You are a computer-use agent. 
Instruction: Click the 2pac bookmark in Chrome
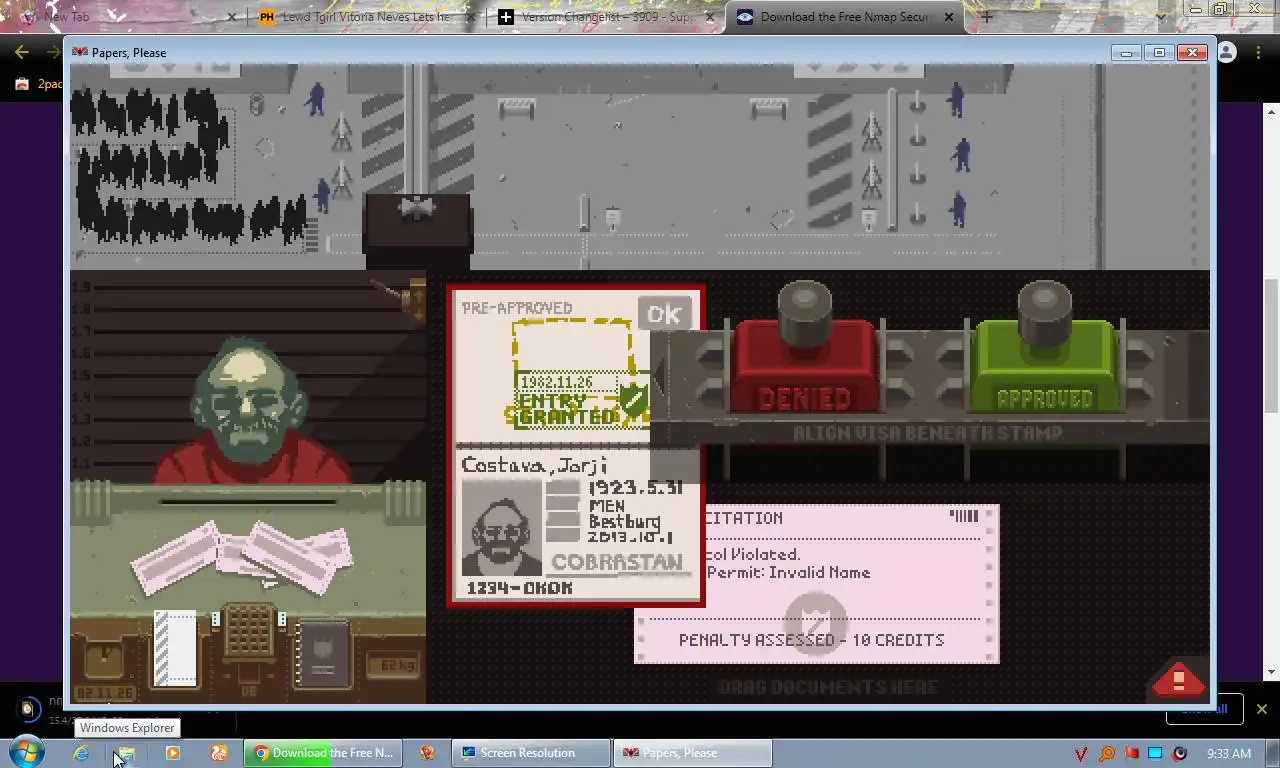[40, 84]
